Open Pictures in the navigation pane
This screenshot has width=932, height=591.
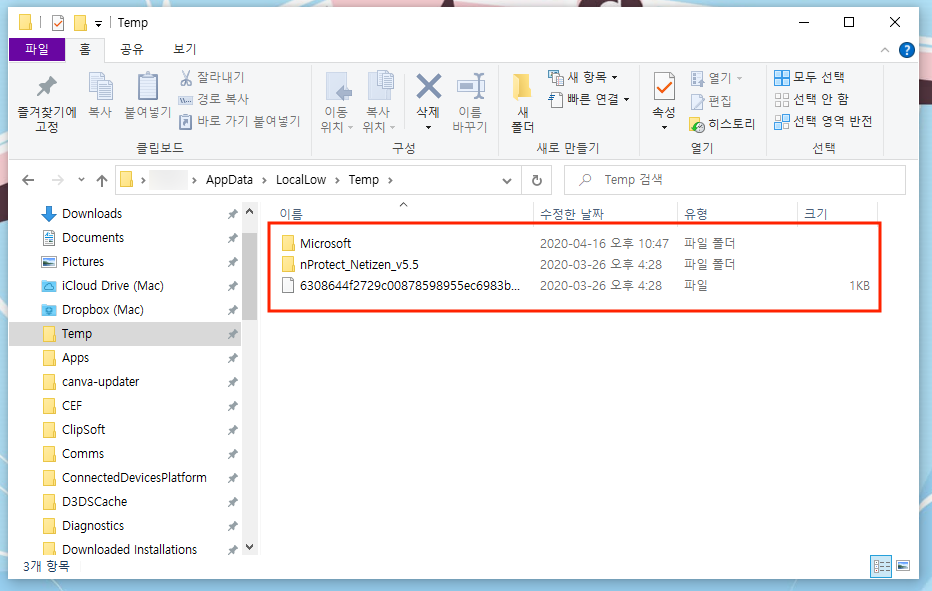83,262
